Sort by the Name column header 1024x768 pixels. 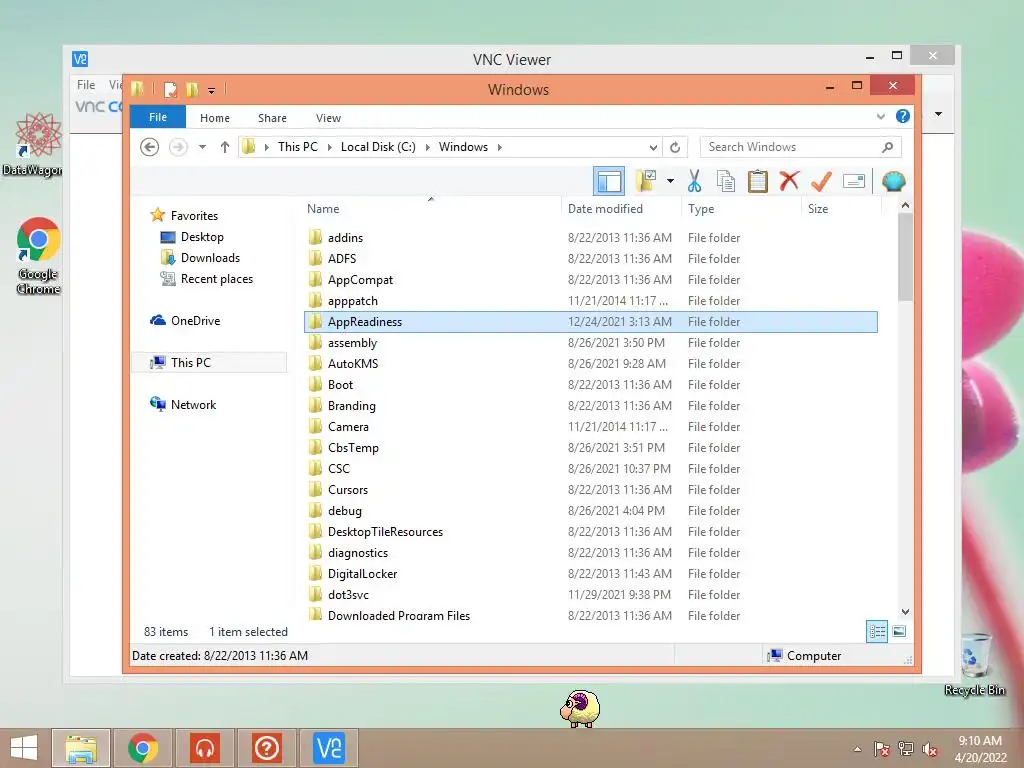pyautogui.click(x=431, y=209)
